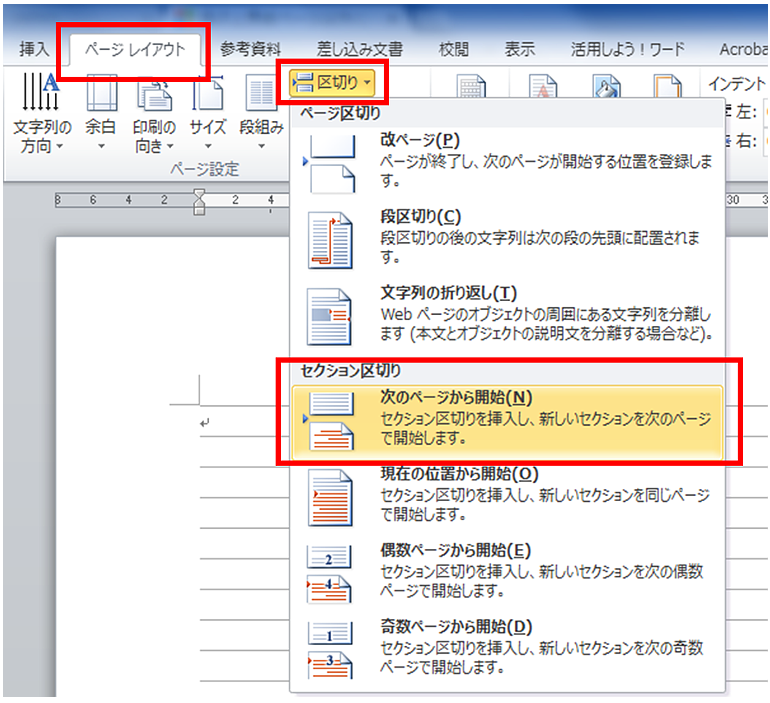Click the 段組み columns icon

(261, 93)
